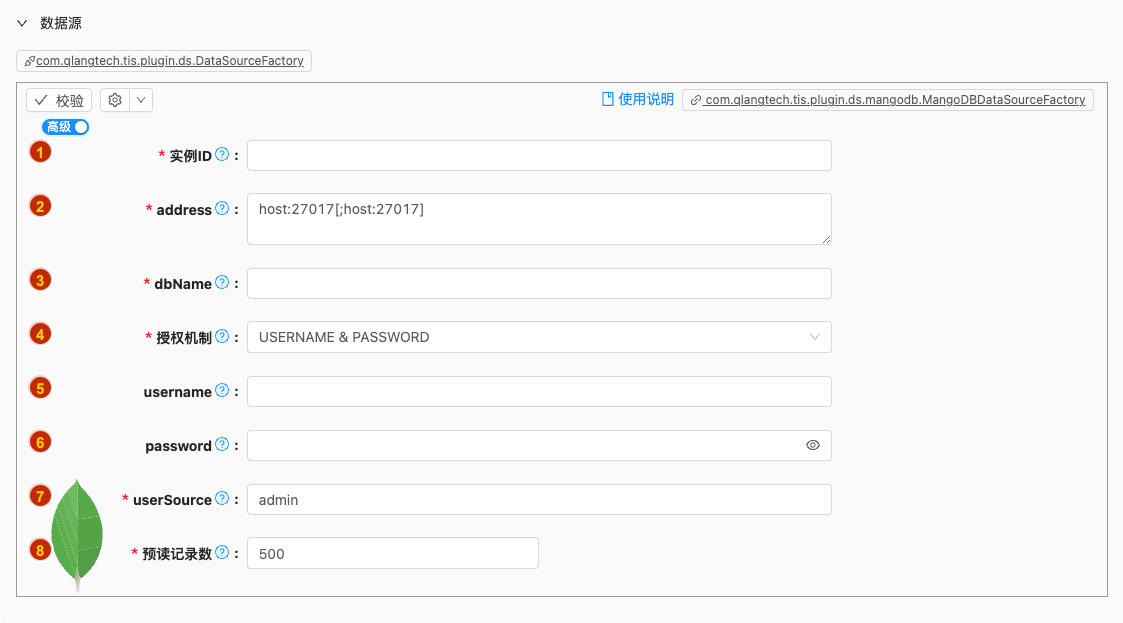Open the dbName help tooltip icon

click(x=222, y=283)
